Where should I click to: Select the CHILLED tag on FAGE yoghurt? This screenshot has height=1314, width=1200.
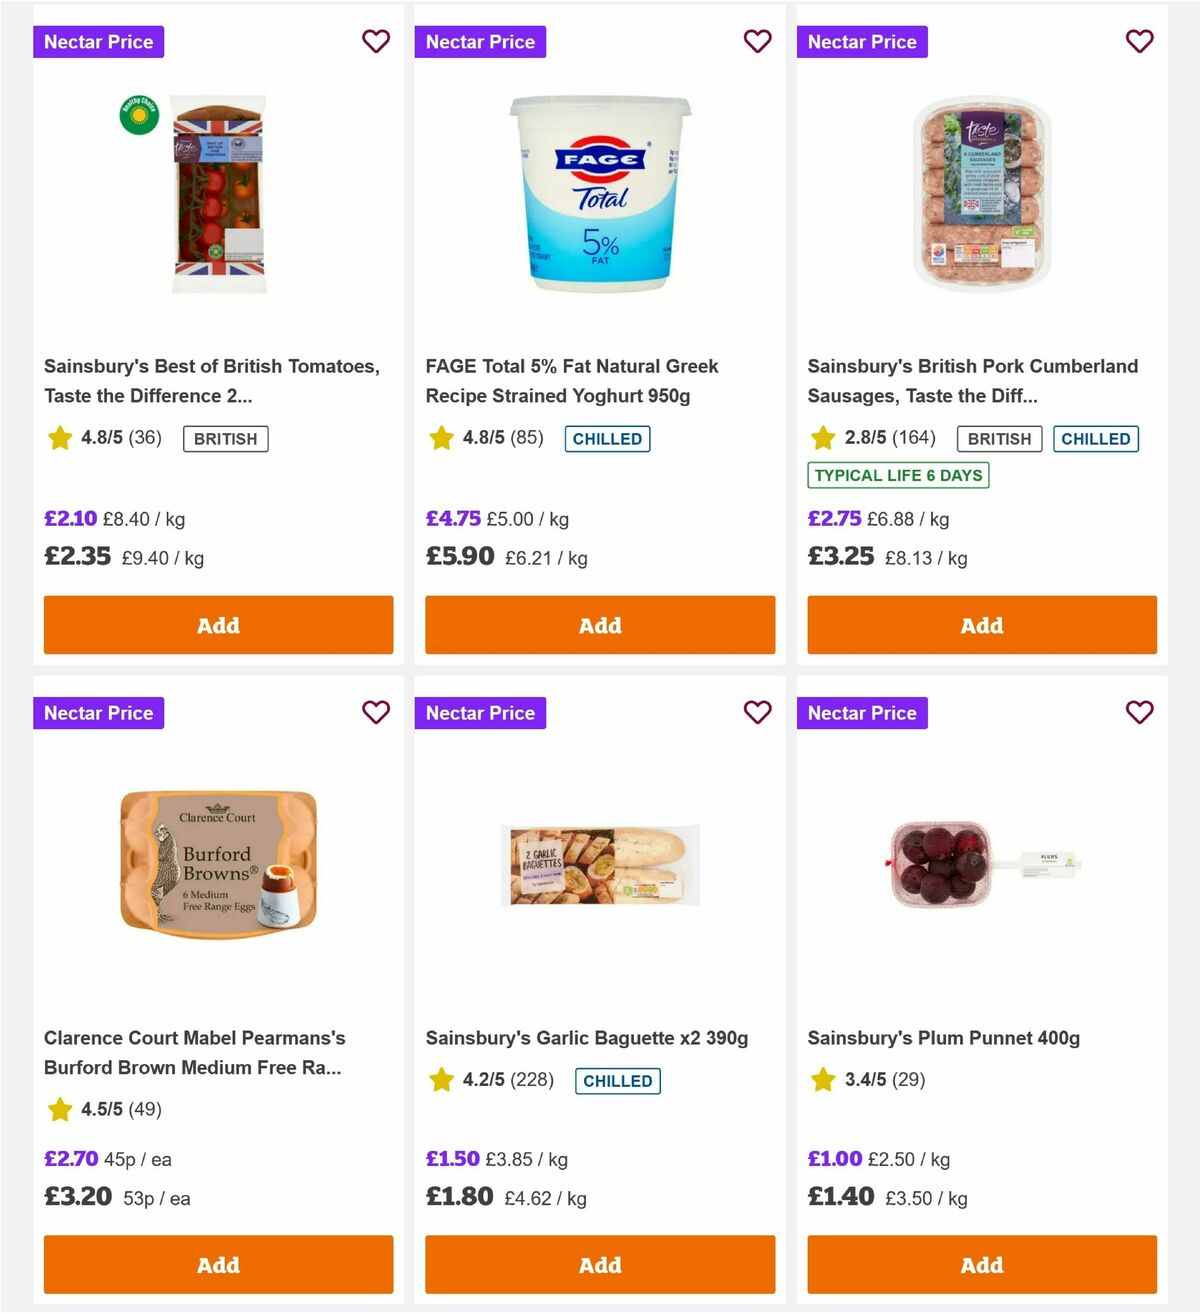[x=607, y=438]
